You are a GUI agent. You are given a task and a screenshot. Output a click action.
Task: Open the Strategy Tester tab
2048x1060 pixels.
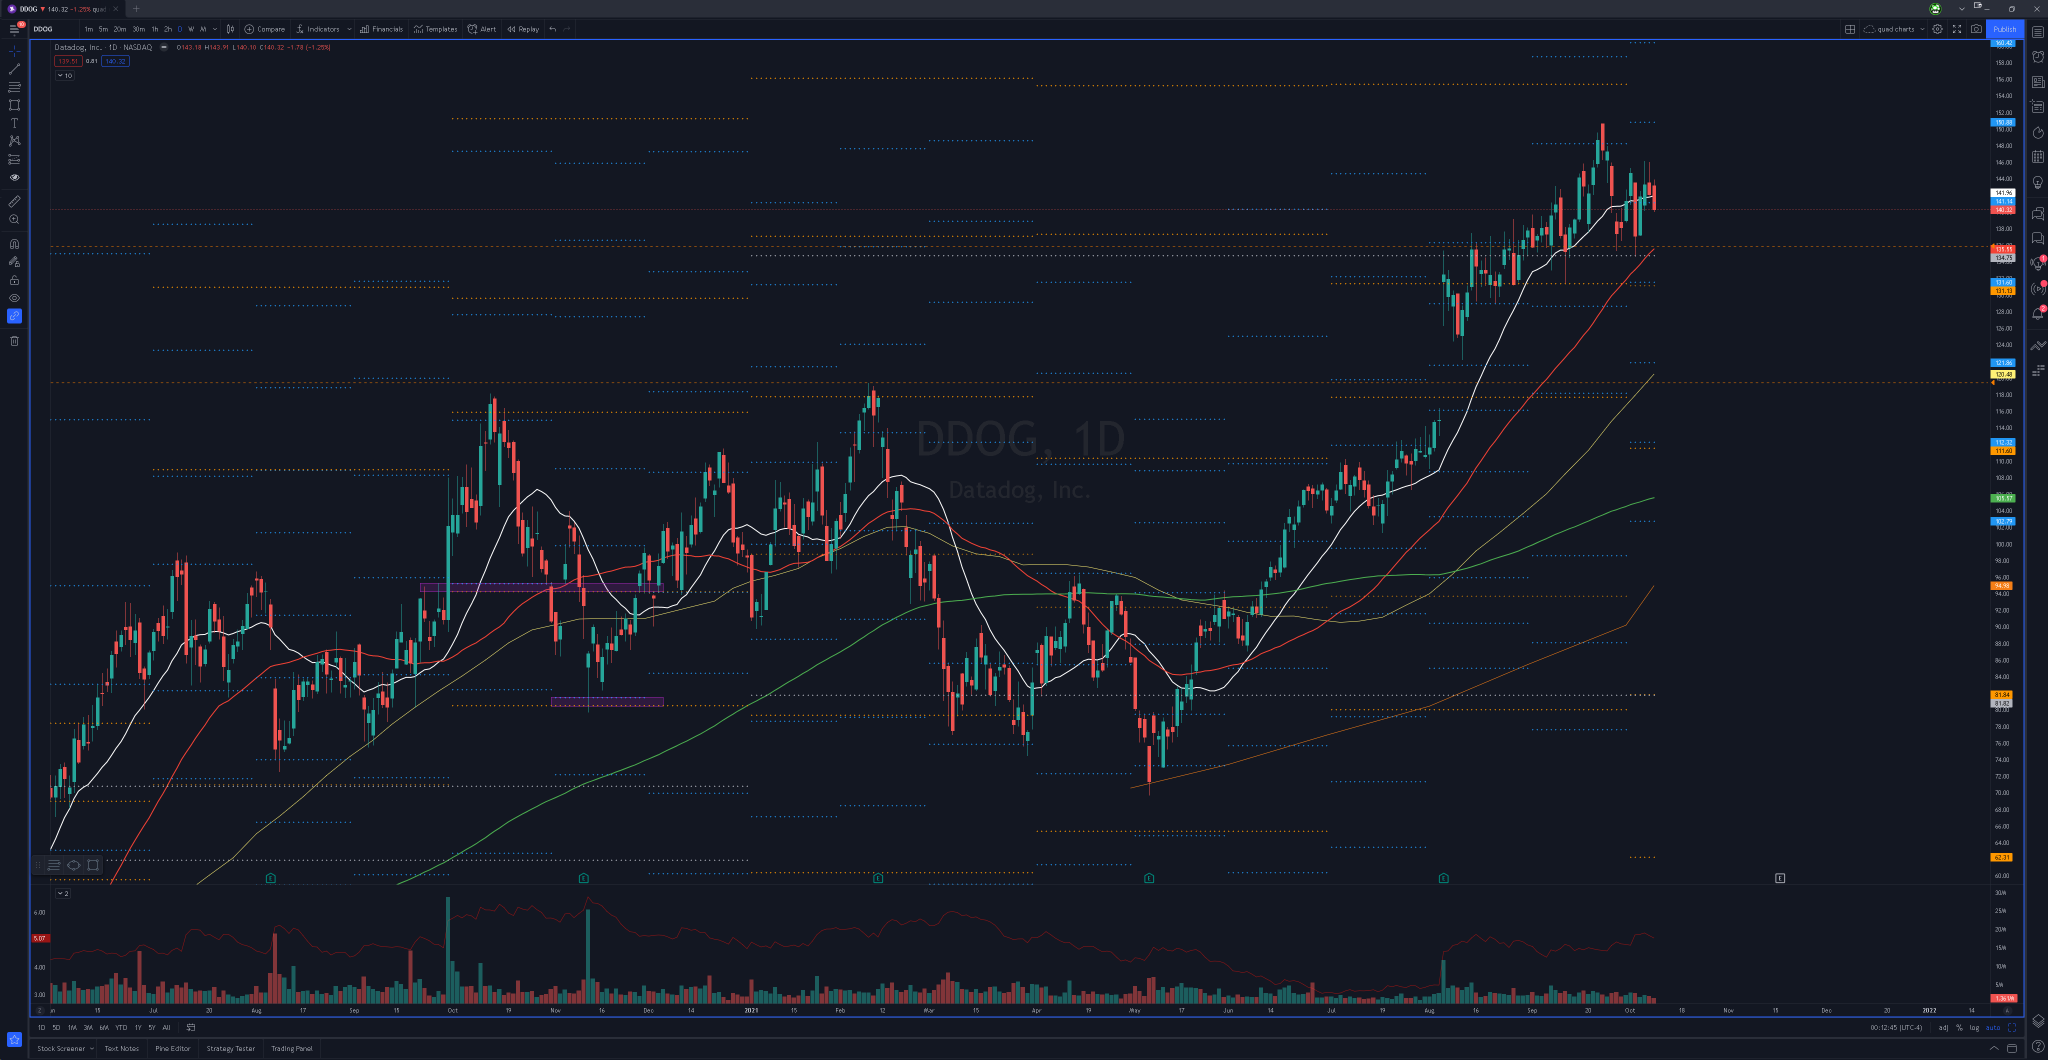click(231, 1048)
